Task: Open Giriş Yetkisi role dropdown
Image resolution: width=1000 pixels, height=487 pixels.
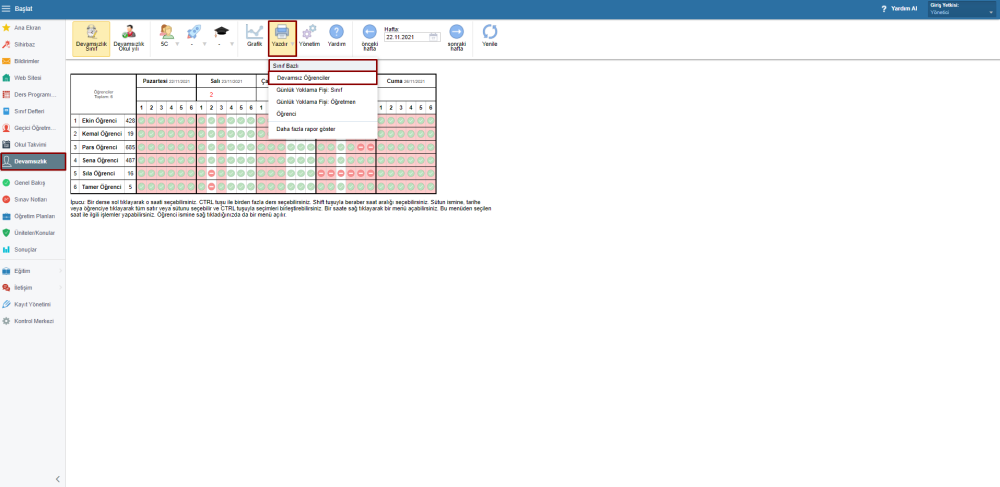Action: (963, 9)
